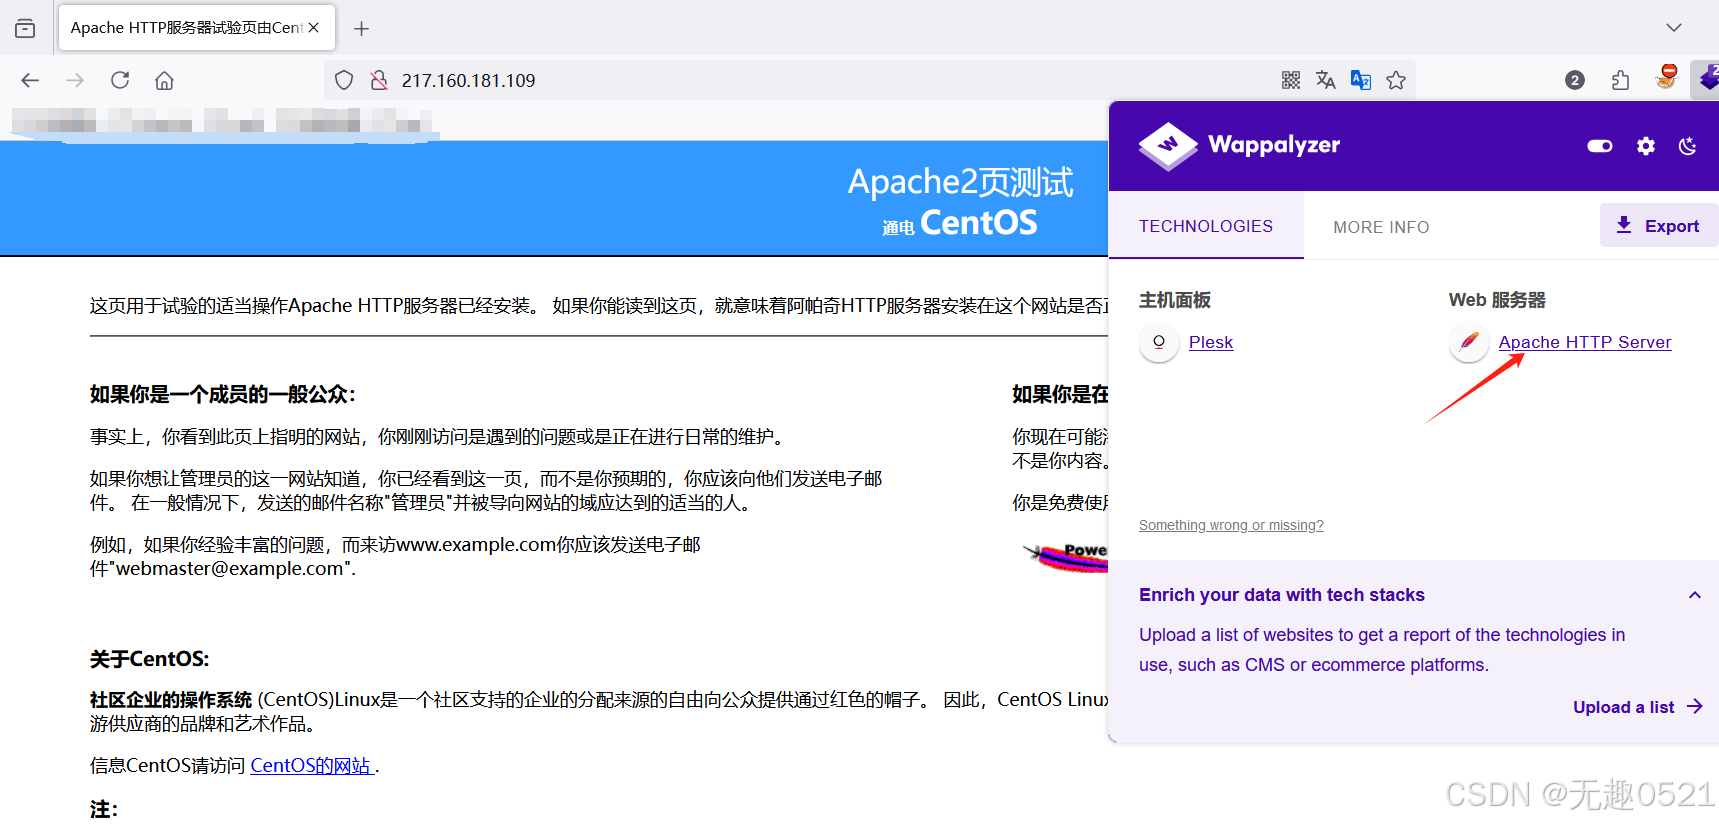This screenshot has width=1719, height=824.
Task: Open the extension with the badge 2
Action: 1575,80
